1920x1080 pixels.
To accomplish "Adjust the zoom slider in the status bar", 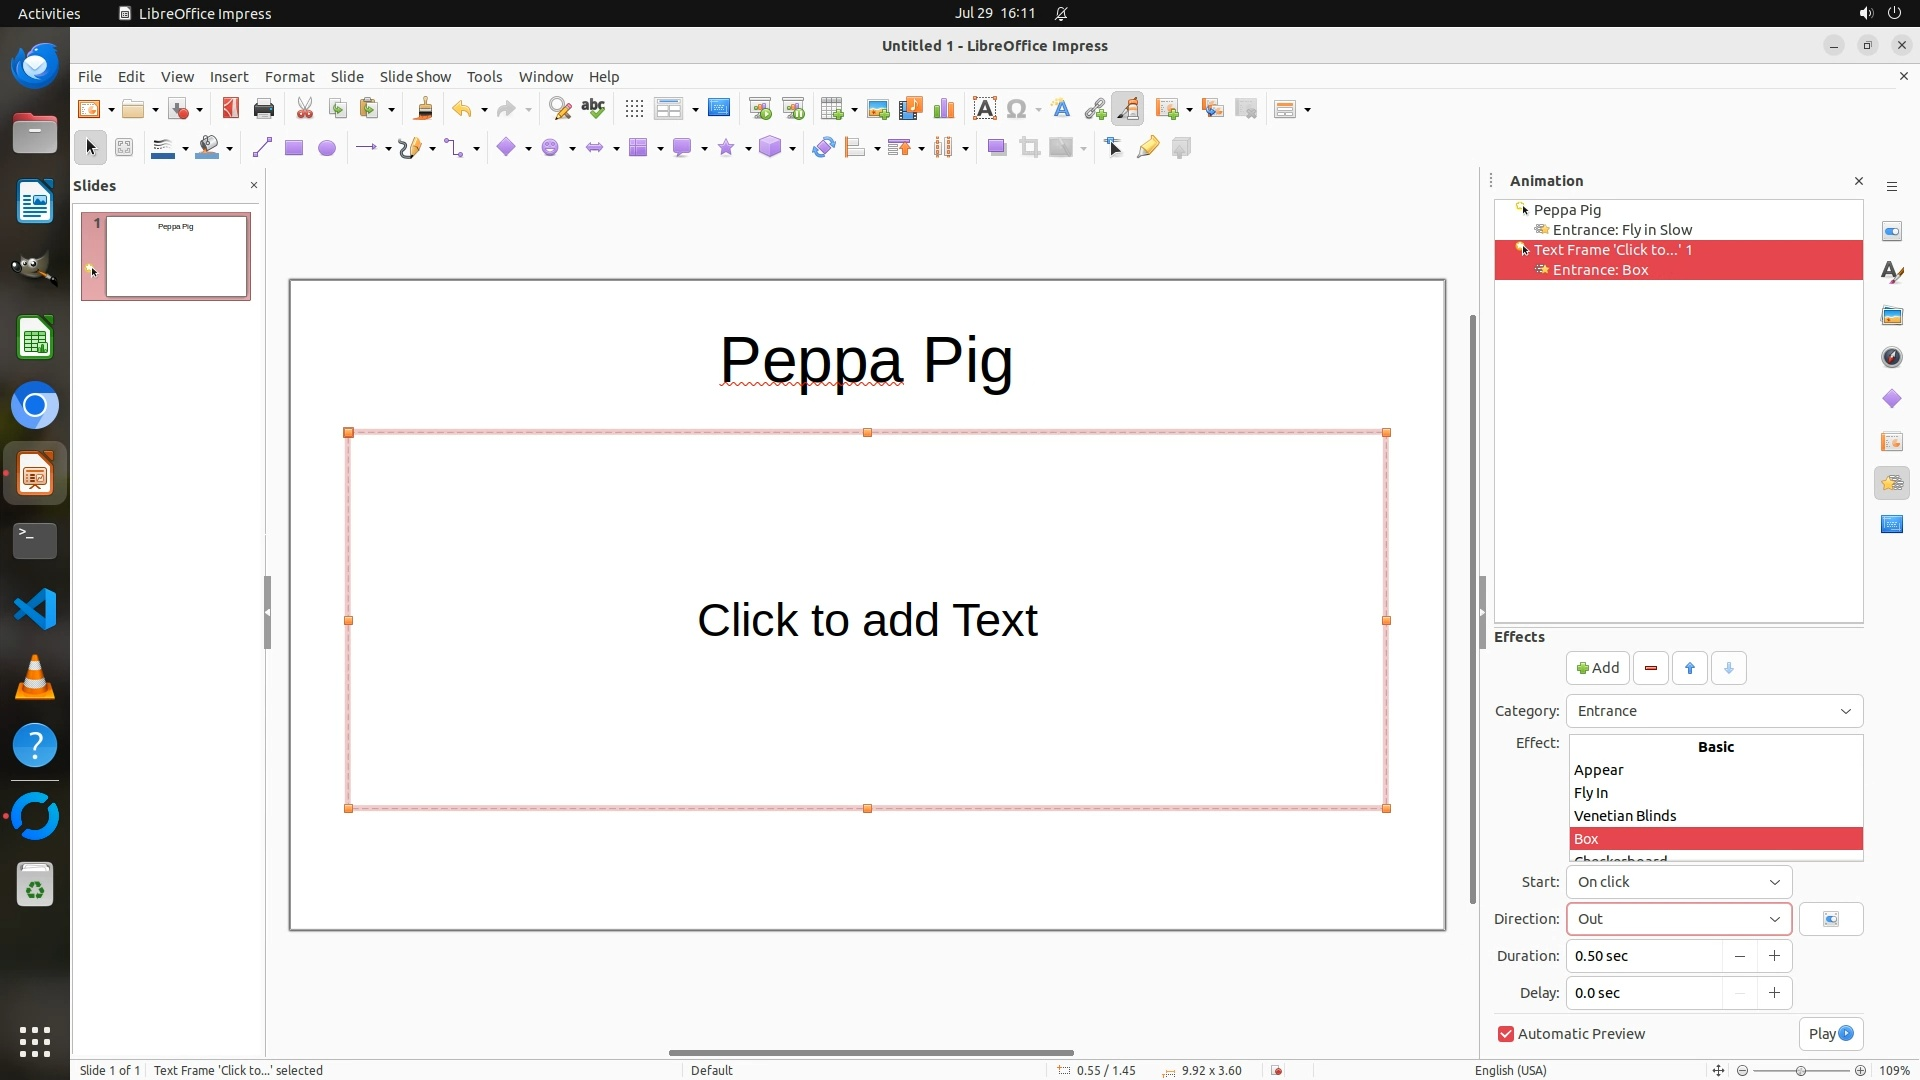I will coord(1800,1070).
